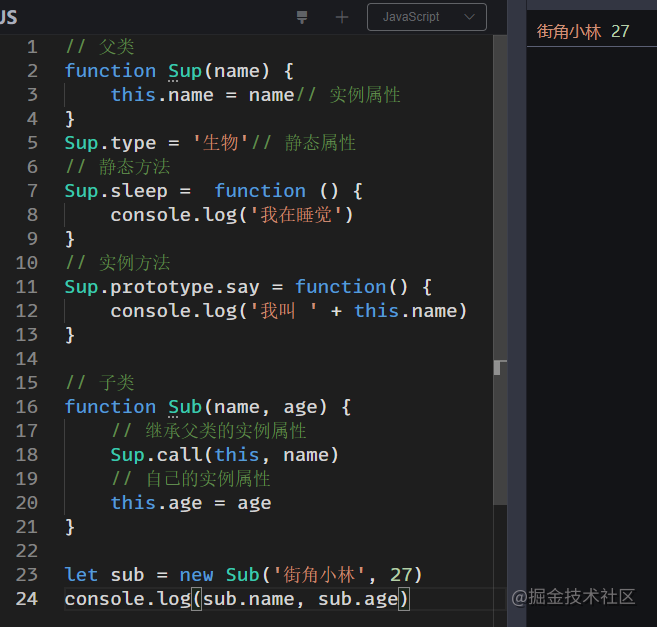Open the JavaScript language dropdown

pos(427,17)
